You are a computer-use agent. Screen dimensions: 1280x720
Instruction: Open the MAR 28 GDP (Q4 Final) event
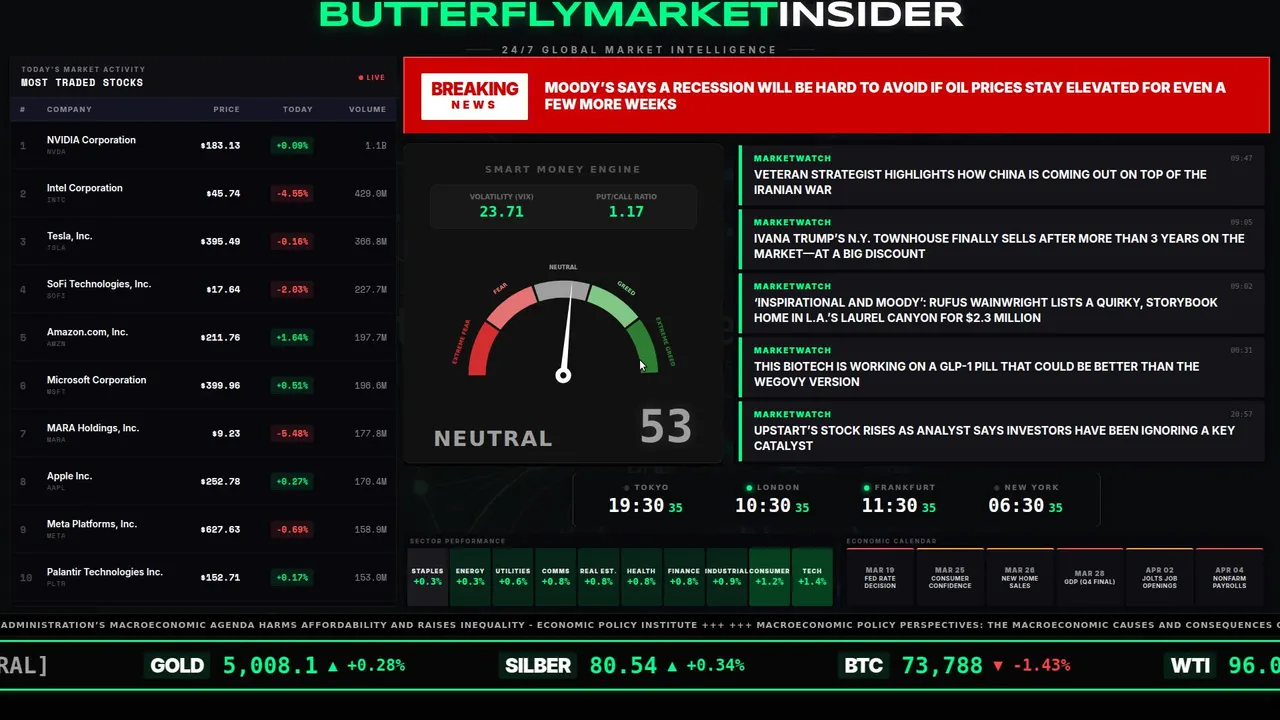(1090, 577)
